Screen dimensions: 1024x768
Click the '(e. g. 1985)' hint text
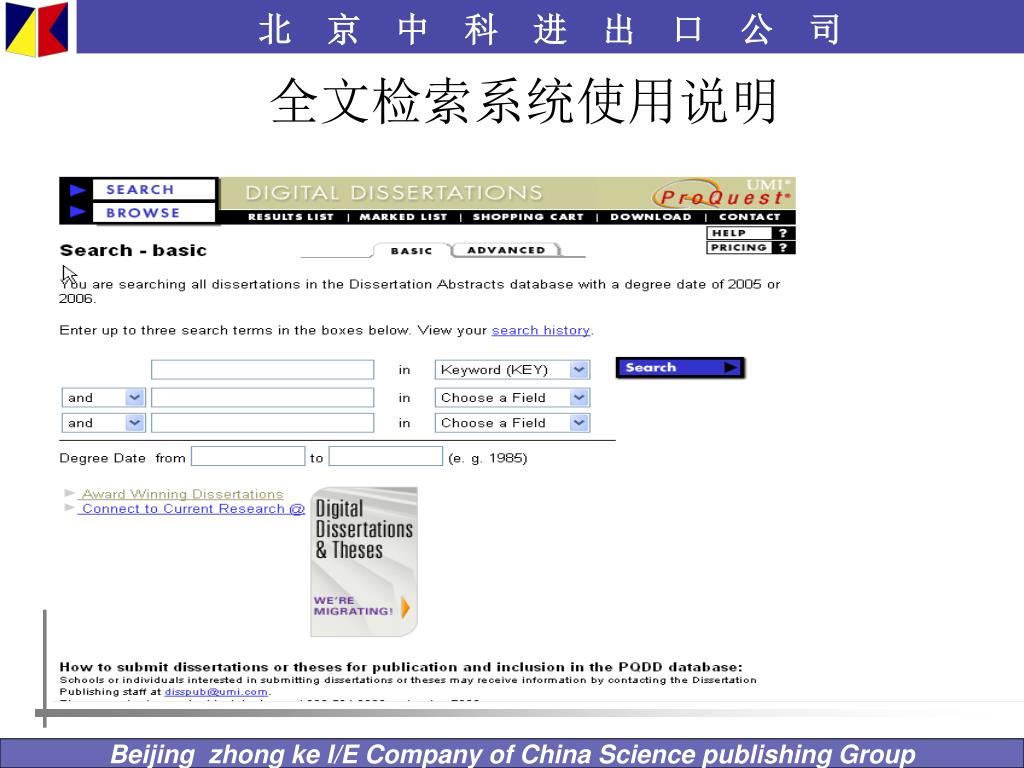[488, 458]
